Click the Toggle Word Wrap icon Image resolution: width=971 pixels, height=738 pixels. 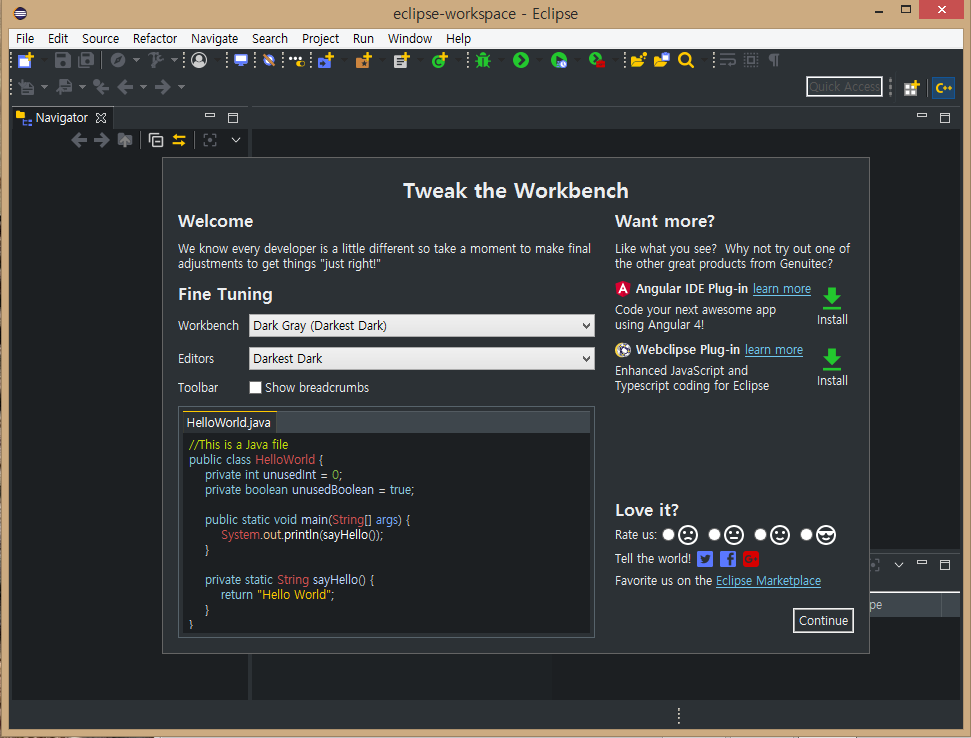click(x=728, y=60)
